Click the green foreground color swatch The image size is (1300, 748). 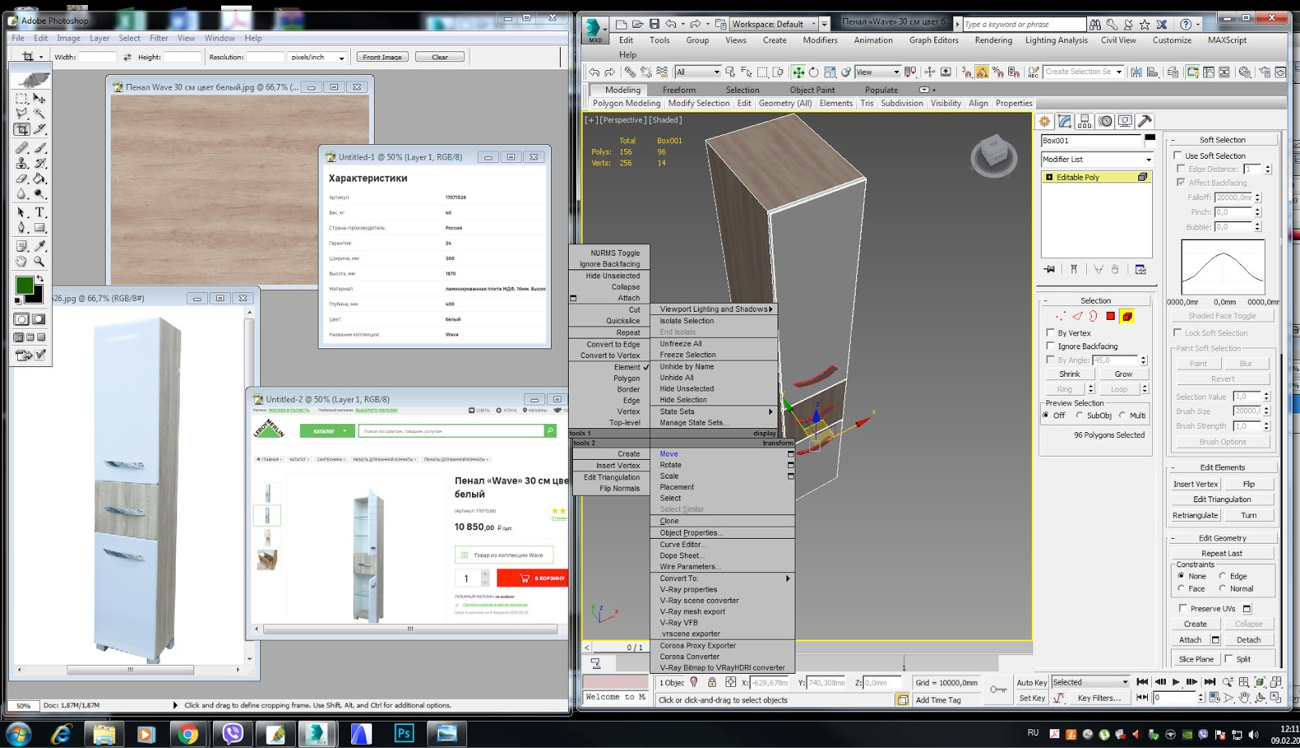point(24,286)
